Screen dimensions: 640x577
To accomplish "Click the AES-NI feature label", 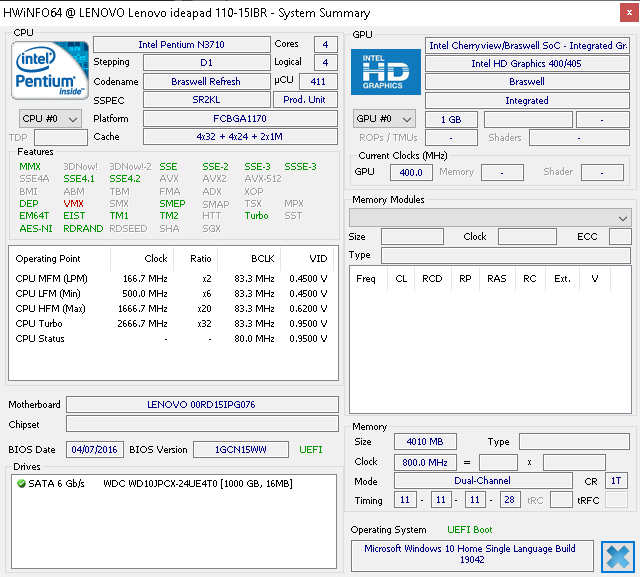I will coord(36,229).
